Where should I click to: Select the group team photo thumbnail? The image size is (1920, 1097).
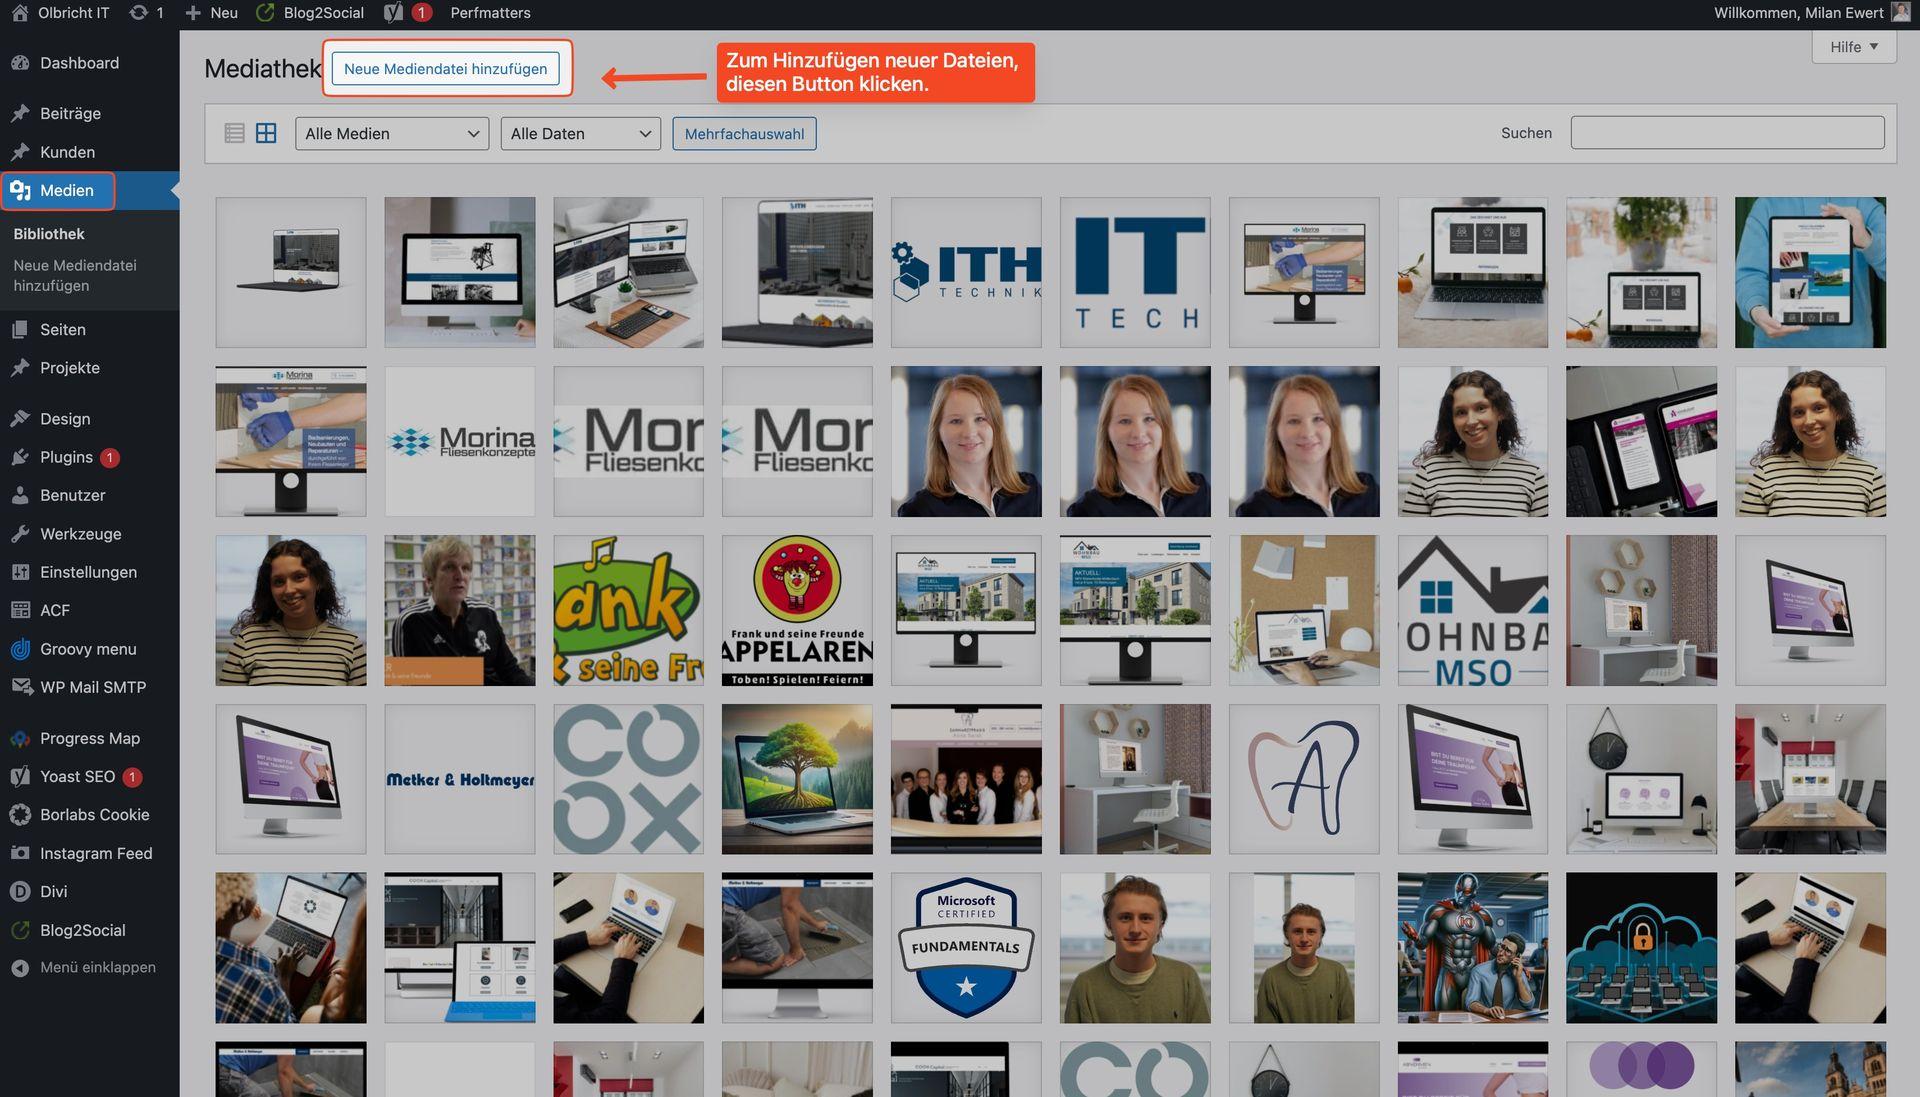pos(966,779)
